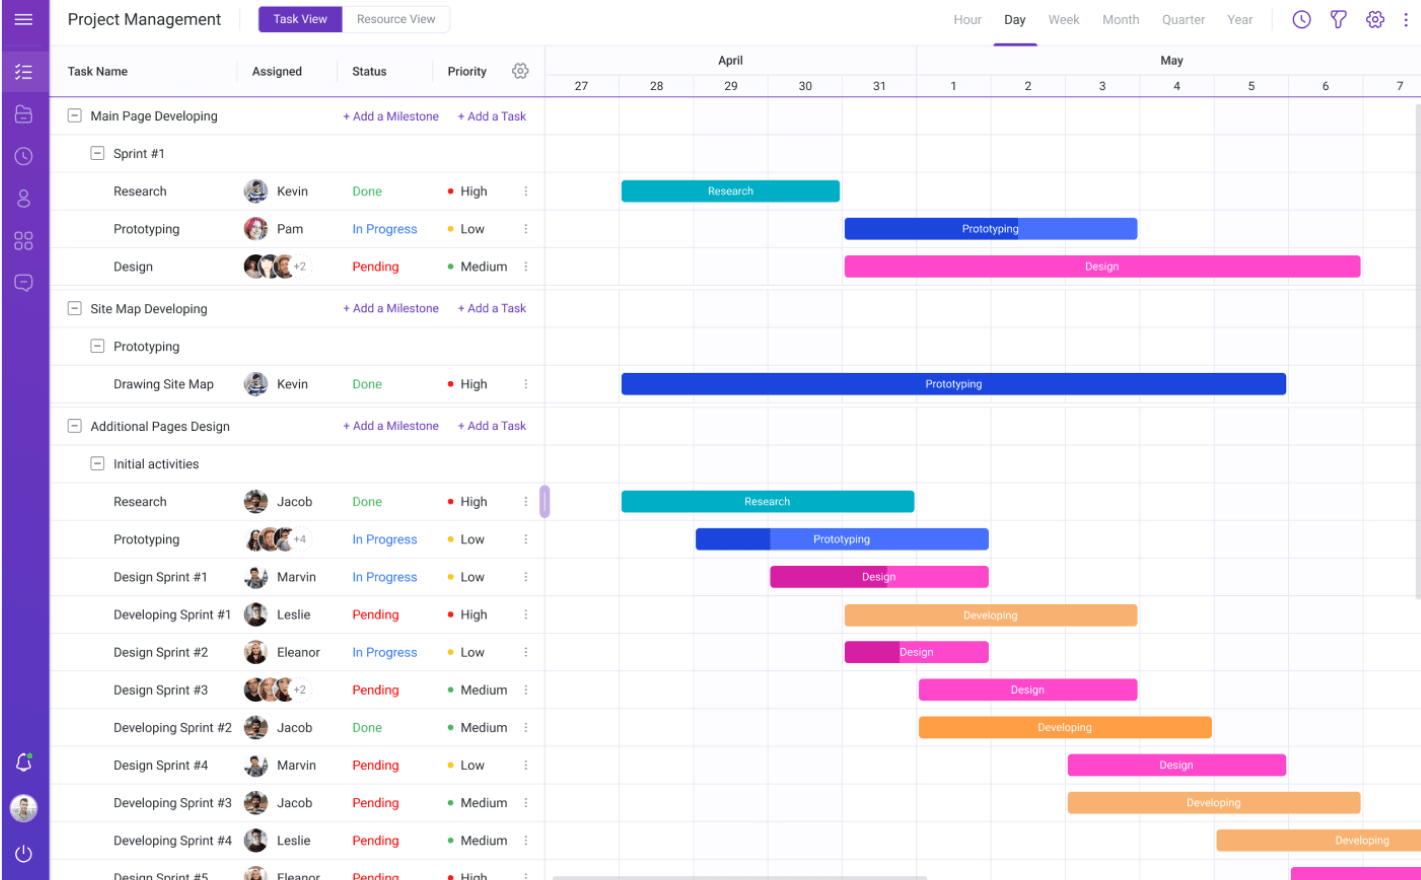Open the filter funnel icon
Image resolution: width=1421 pixels, height=880 pixels.
click(x=1338, y=19)
